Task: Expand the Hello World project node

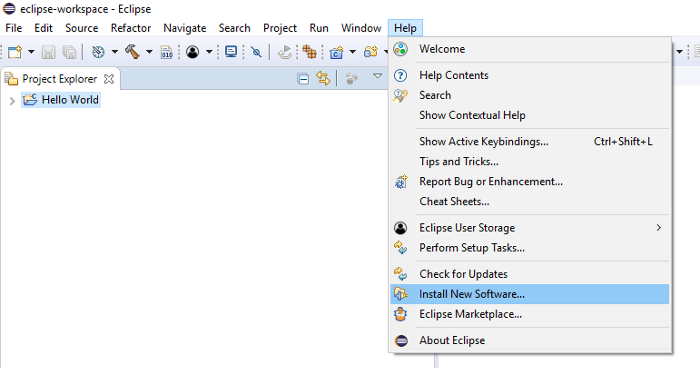Action: [x=12, y=101]
